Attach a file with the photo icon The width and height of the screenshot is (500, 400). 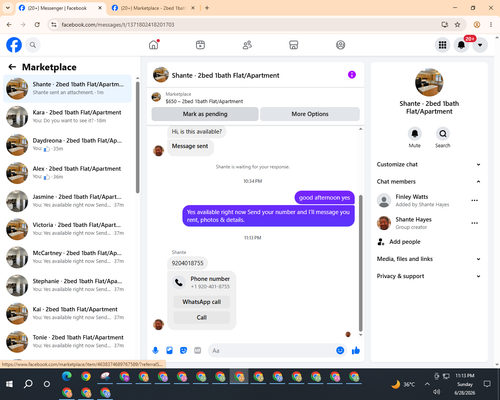(x=169, y=350)
